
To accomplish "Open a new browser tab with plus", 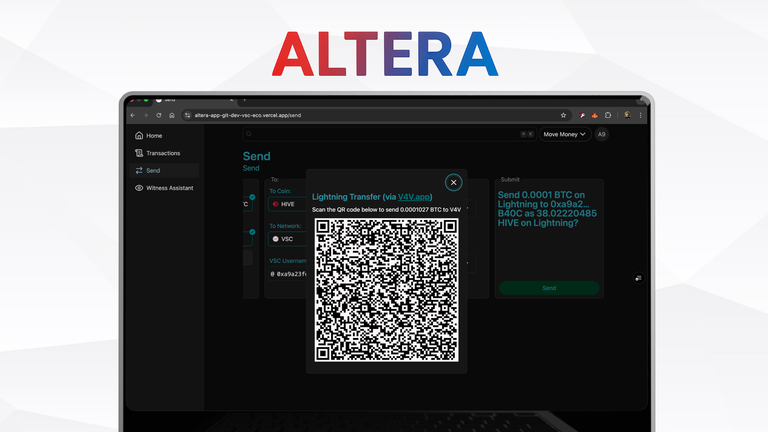I will [244, 100].
